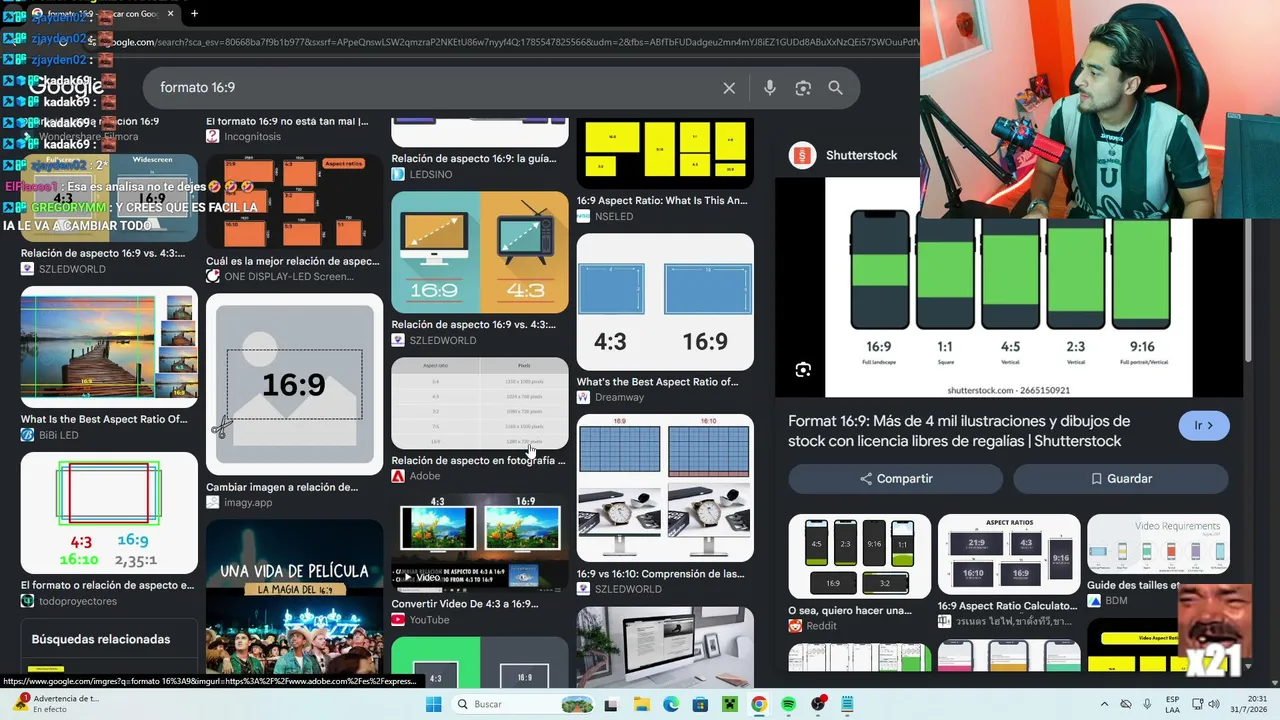Open the Format 16:9 Shutterstock title link
This screenshot has height=720, width=1280.
pos(959,431)
